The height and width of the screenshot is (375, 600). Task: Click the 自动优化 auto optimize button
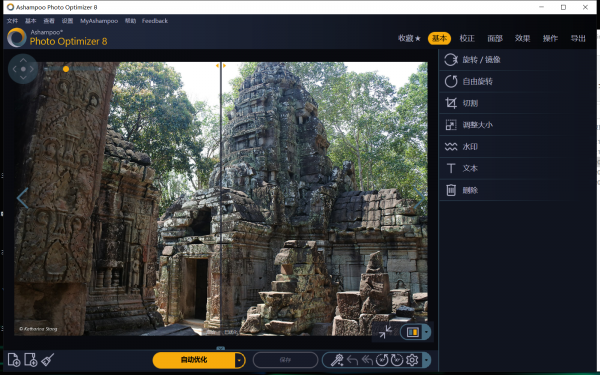point(194,360)
